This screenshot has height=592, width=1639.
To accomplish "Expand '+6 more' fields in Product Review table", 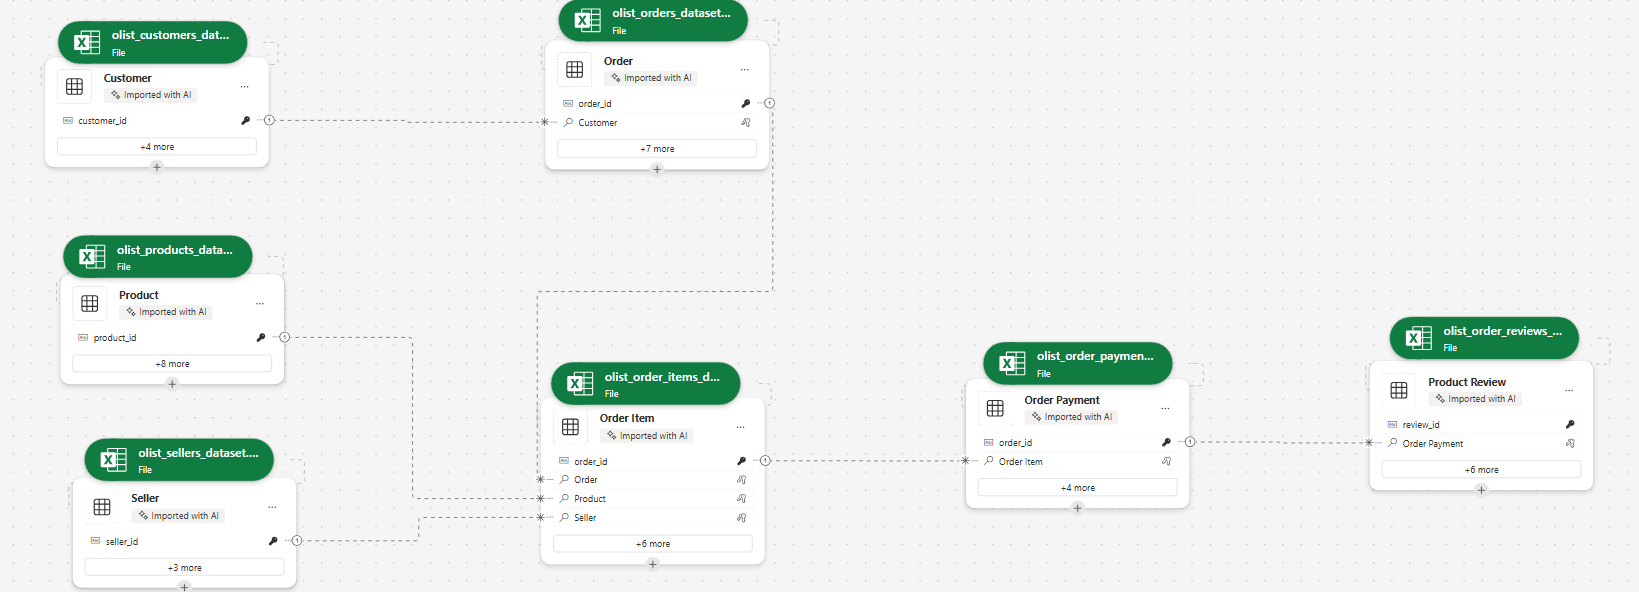I will click(1481, 470).
